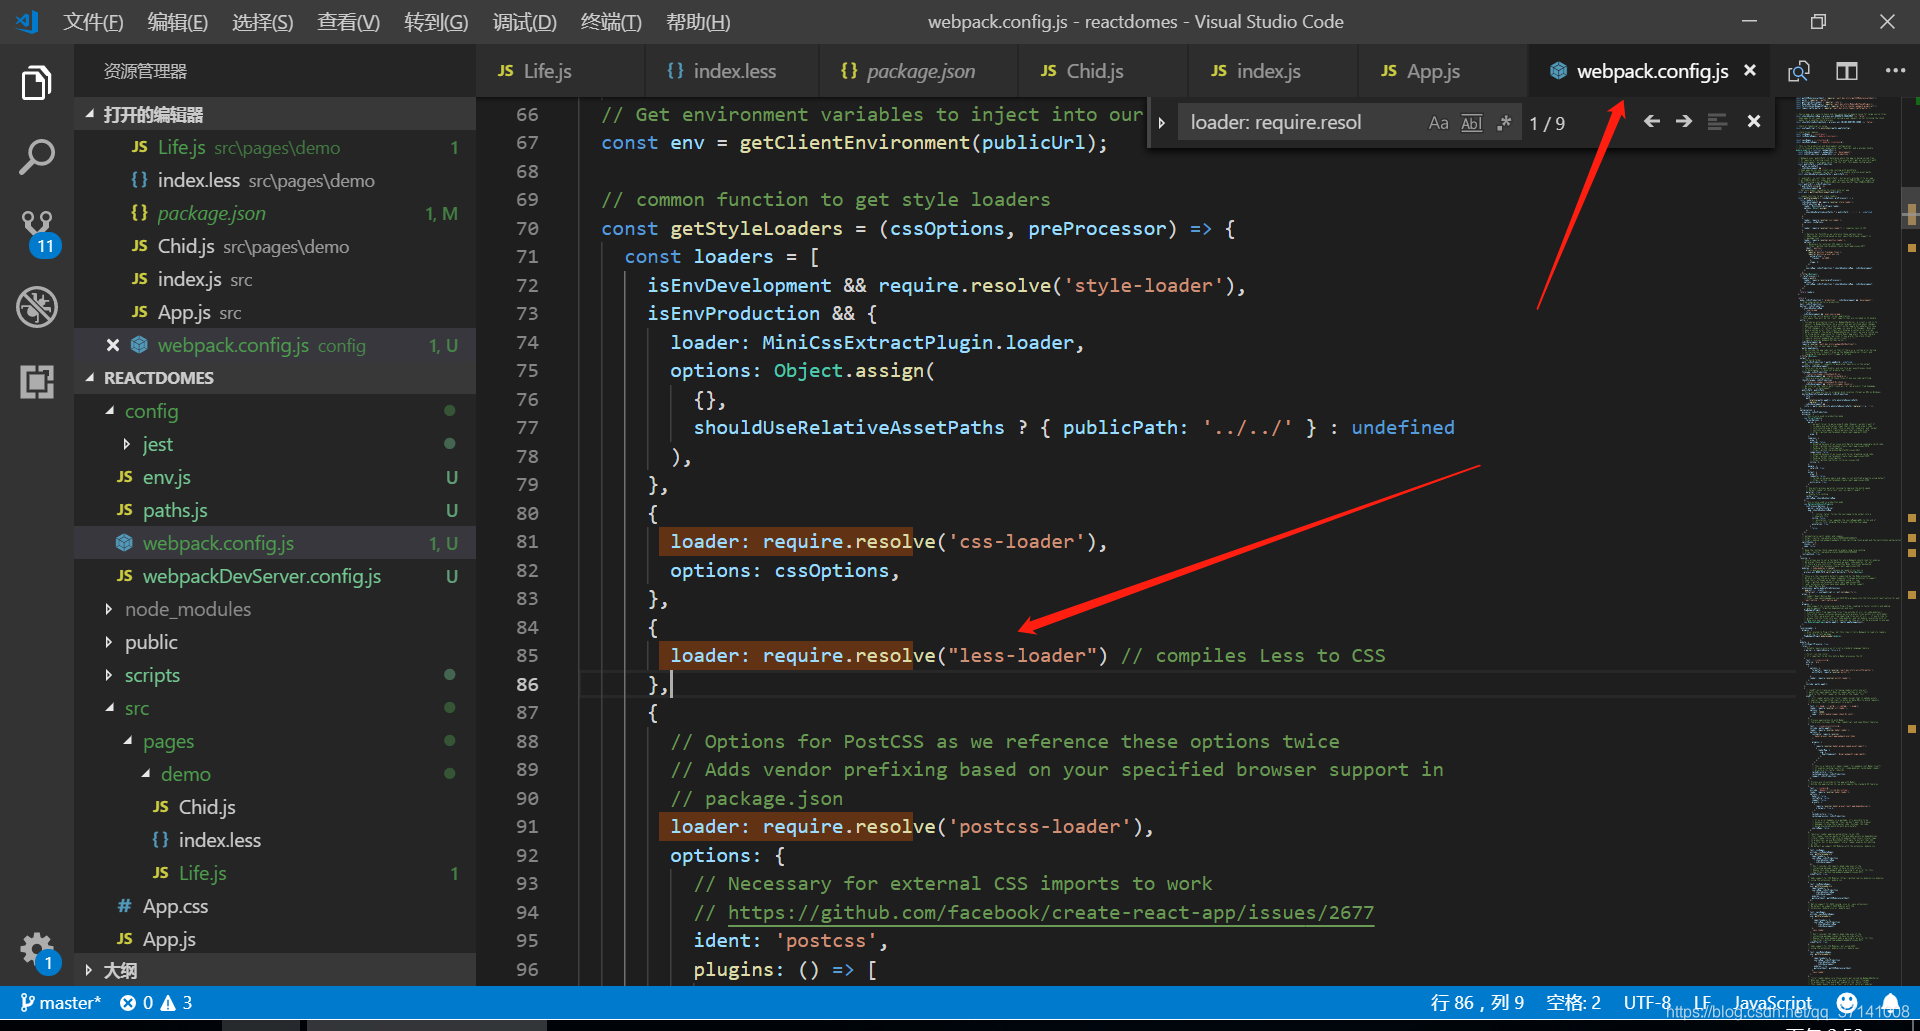
Task: Close the find widget
Action: pos(1754,121)
